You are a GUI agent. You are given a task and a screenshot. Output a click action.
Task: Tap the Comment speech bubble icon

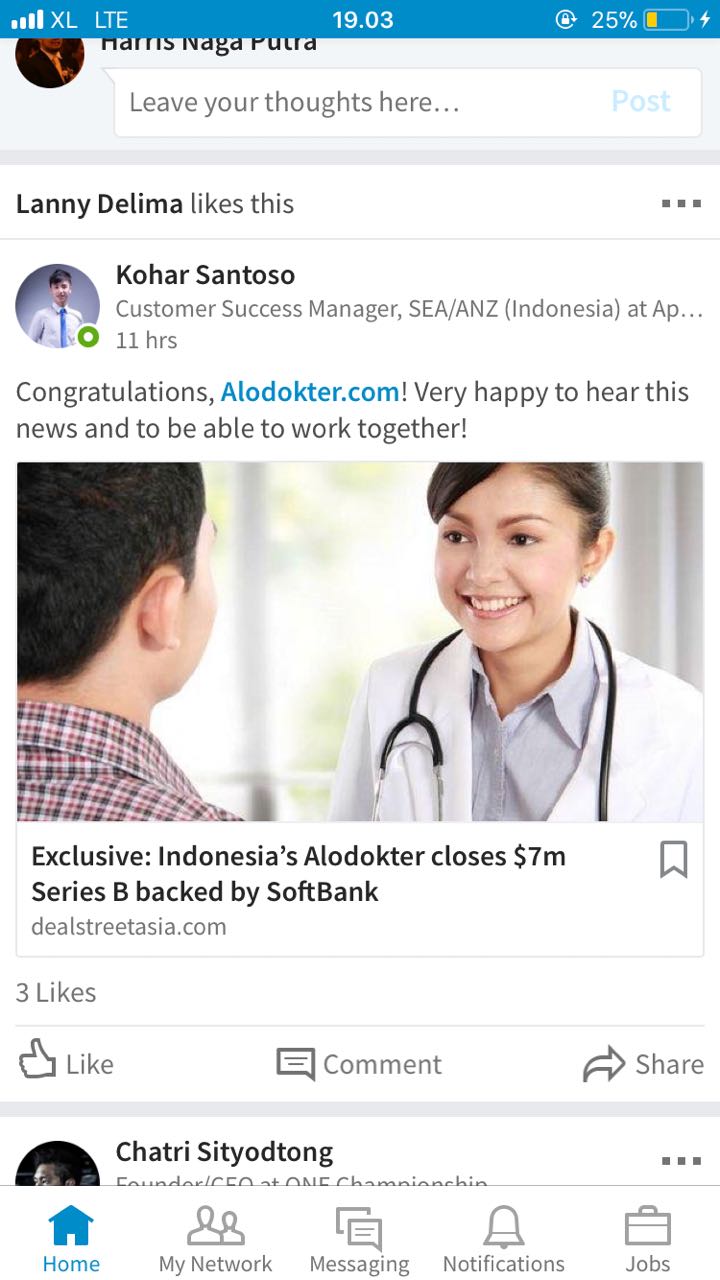click(295, 1064)
